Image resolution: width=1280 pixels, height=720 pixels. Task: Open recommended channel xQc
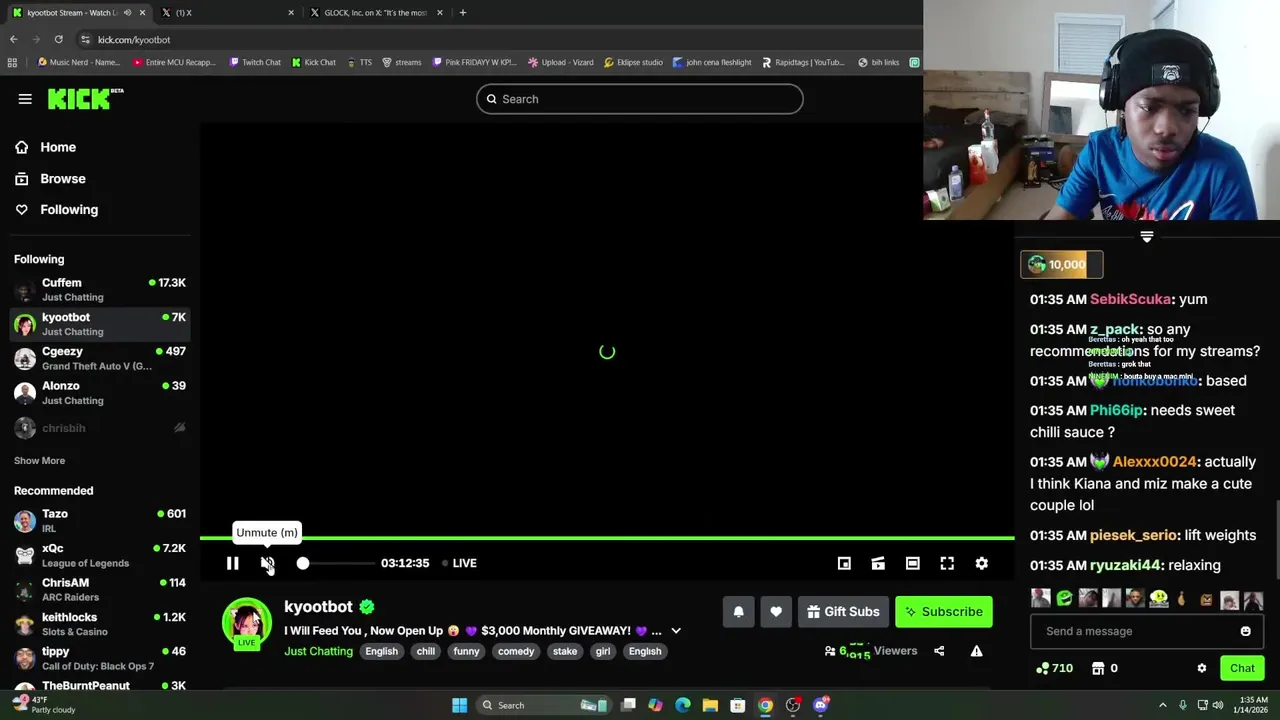(100, 555)
